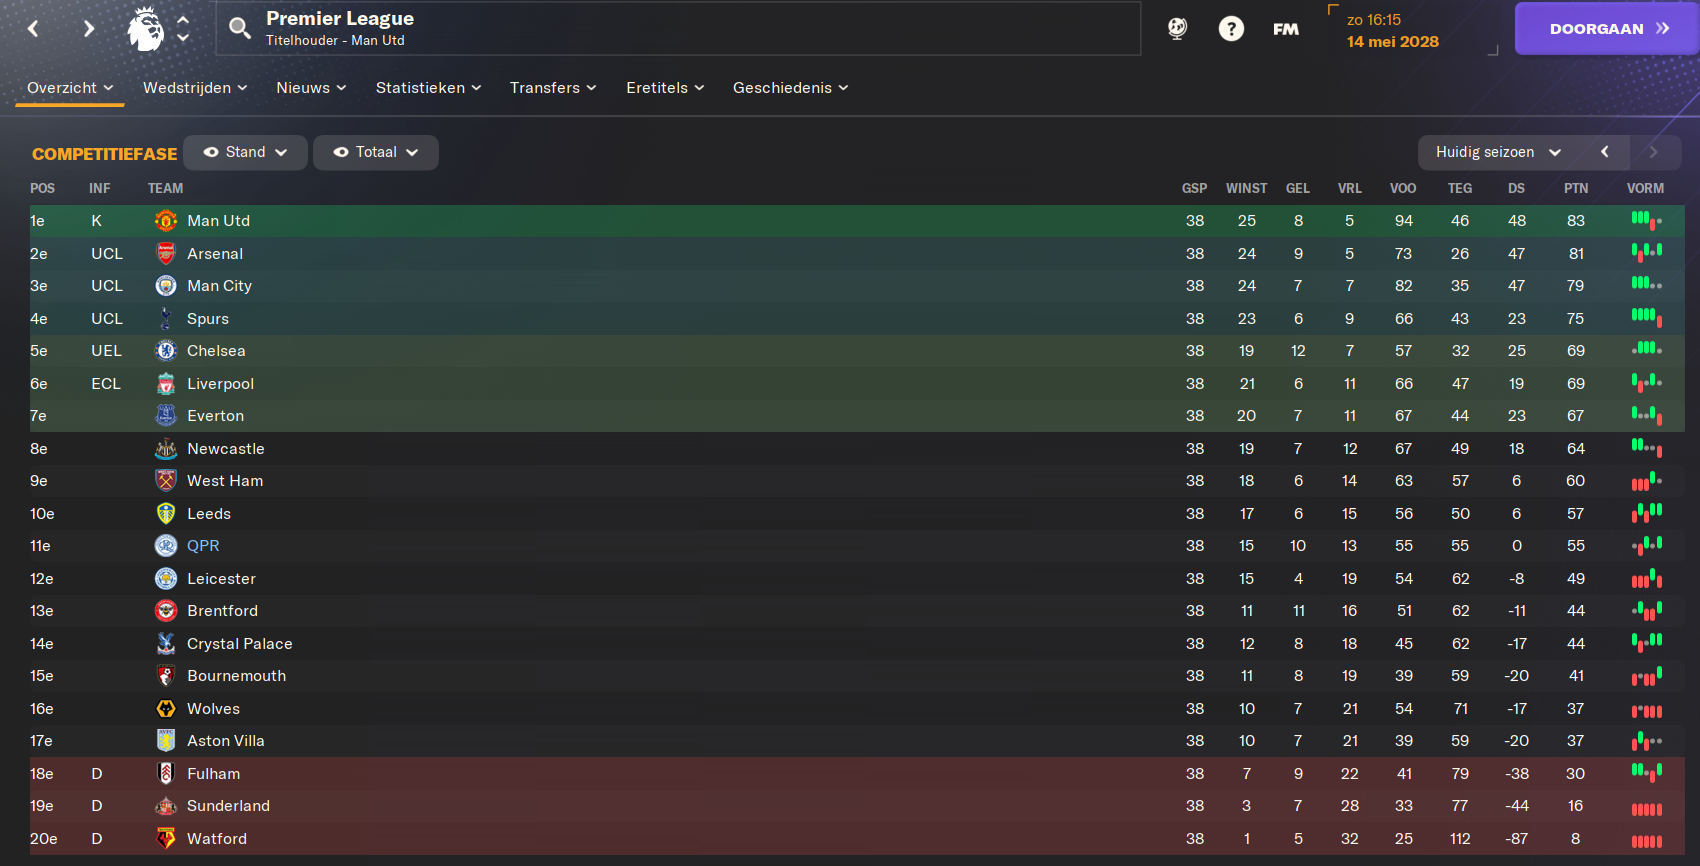Click the Doorgaan button
The width and height of the screenshot is (1700, 866).
tap(1607, 29)
